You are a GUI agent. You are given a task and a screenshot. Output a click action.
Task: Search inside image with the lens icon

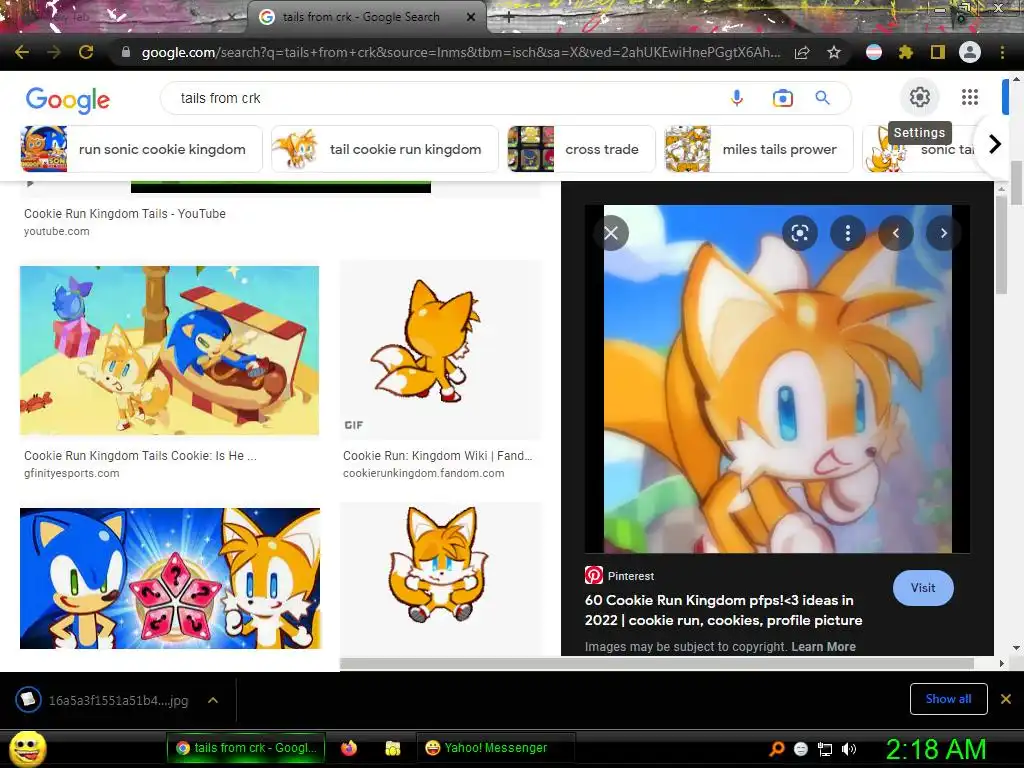800,233
